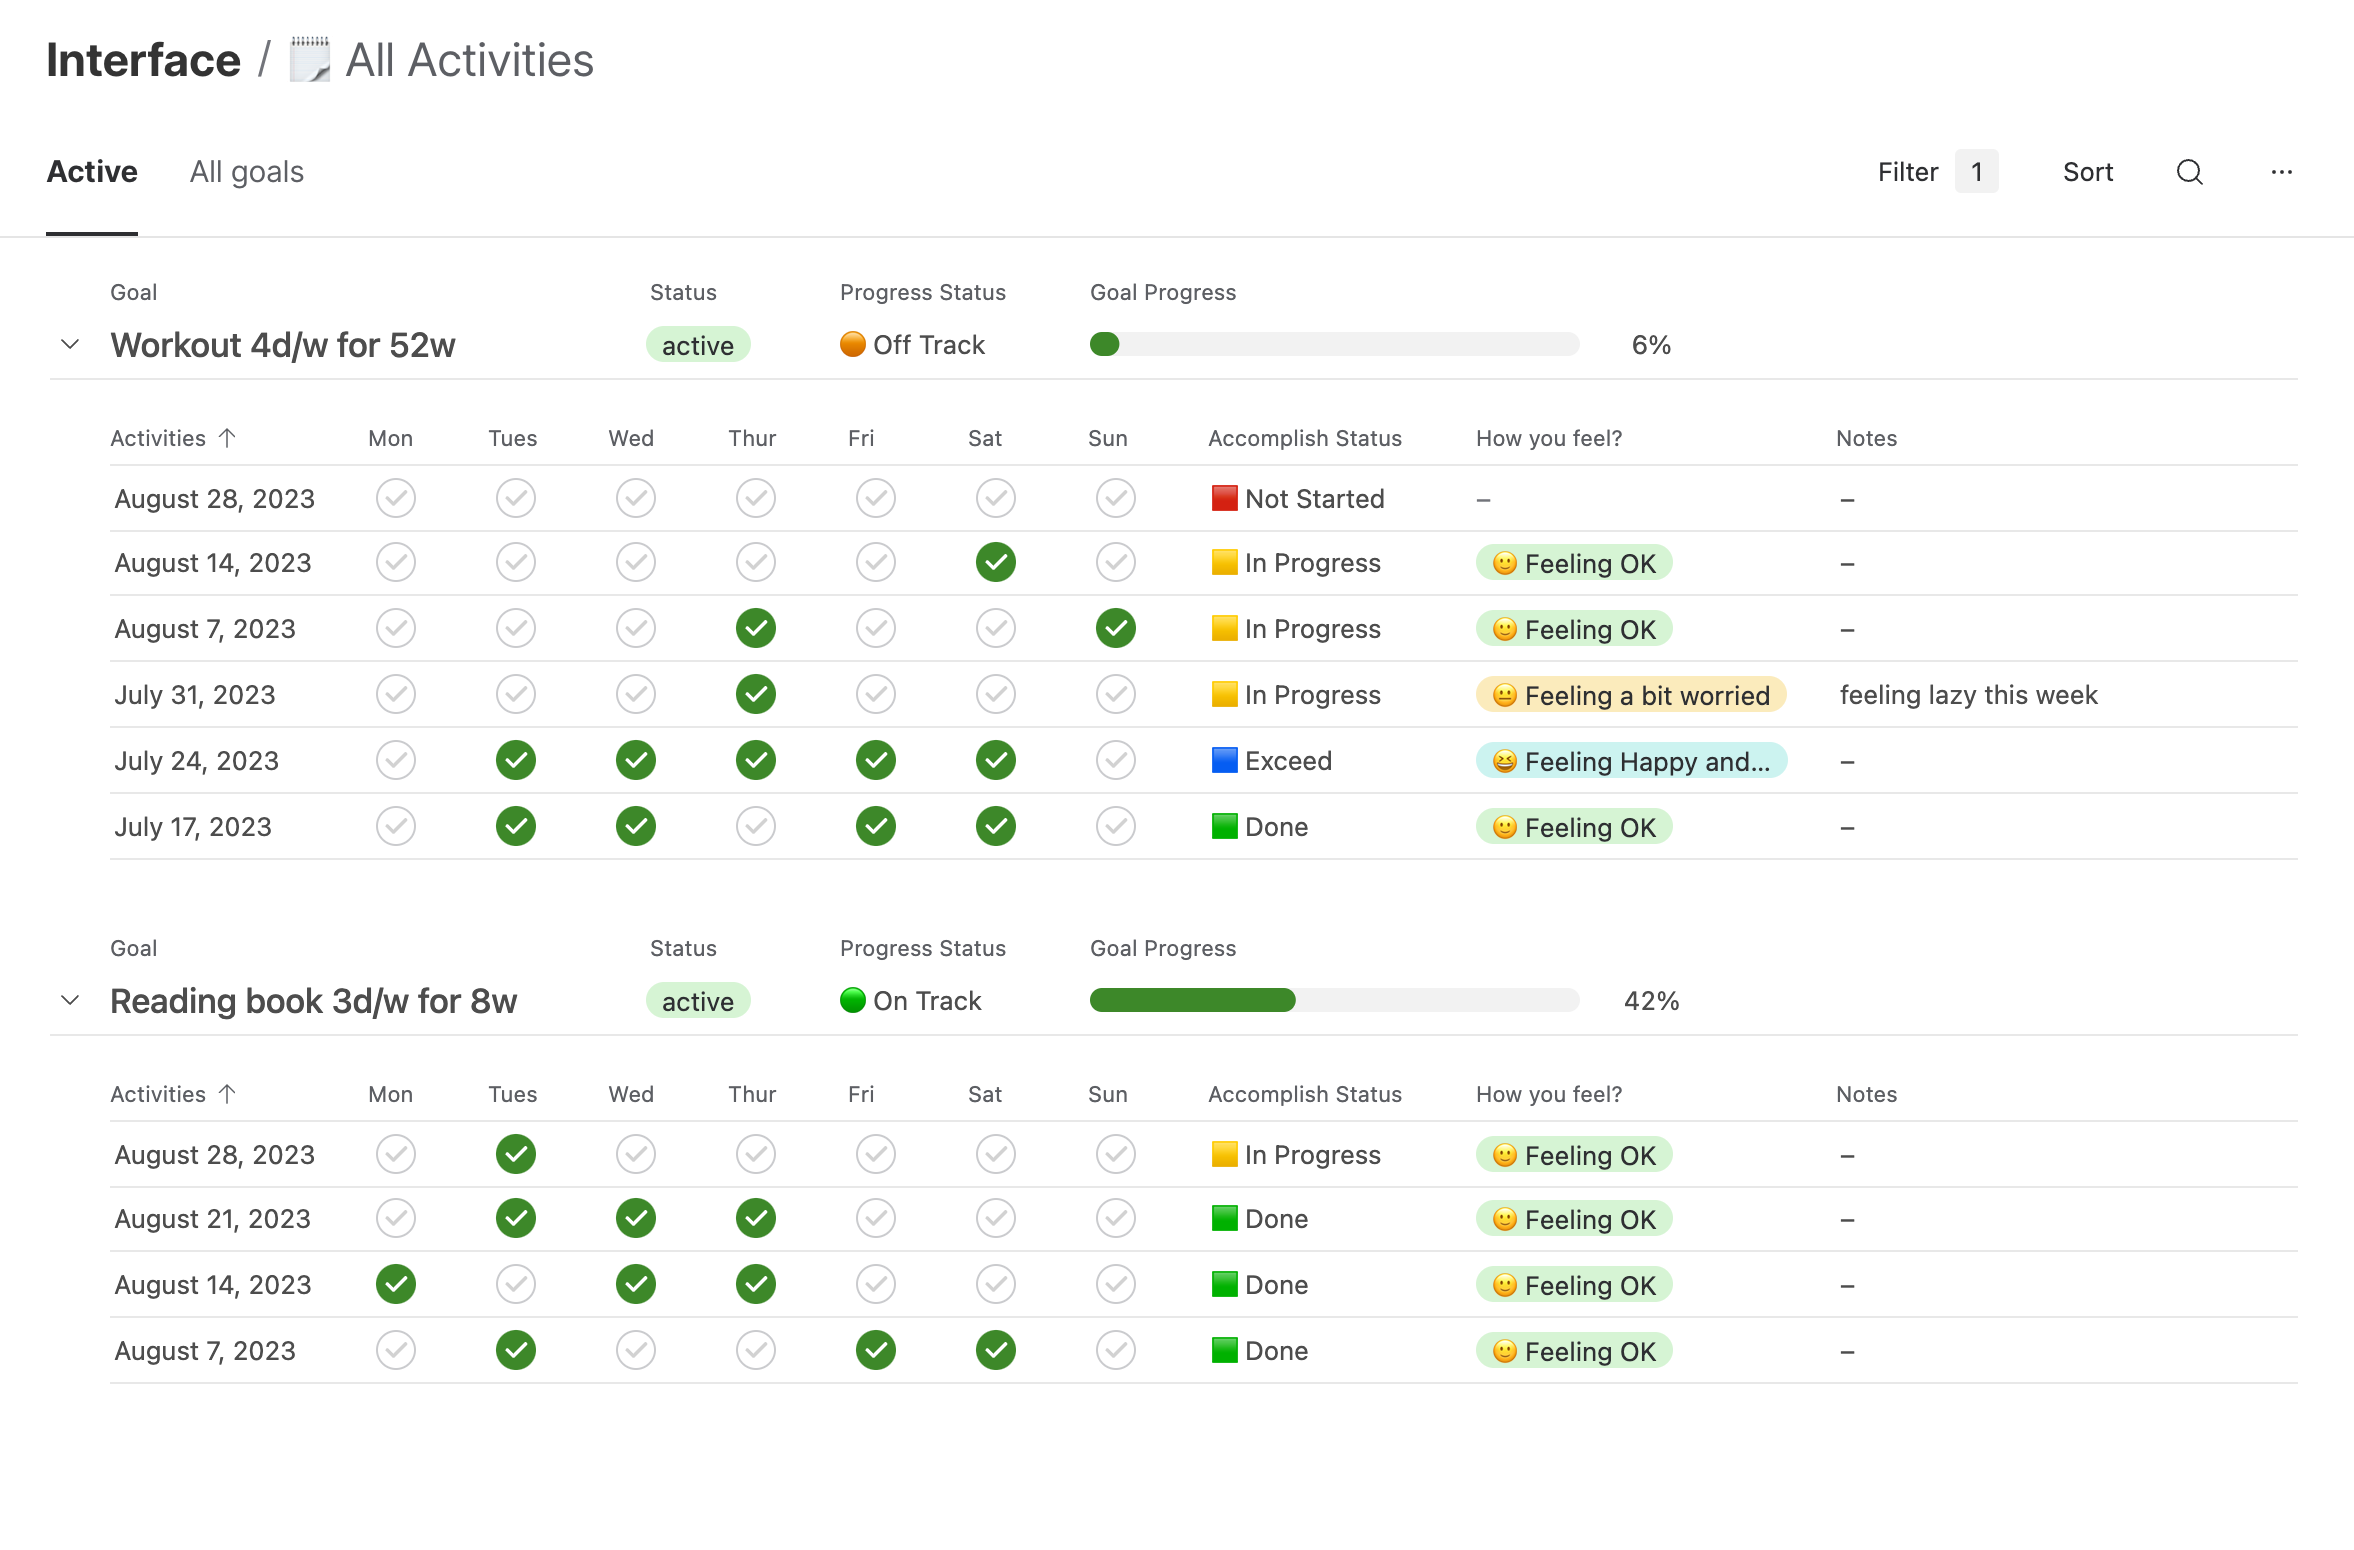Click the Sort button
Screen dimensions: 2354x1550
(2087, 172)
